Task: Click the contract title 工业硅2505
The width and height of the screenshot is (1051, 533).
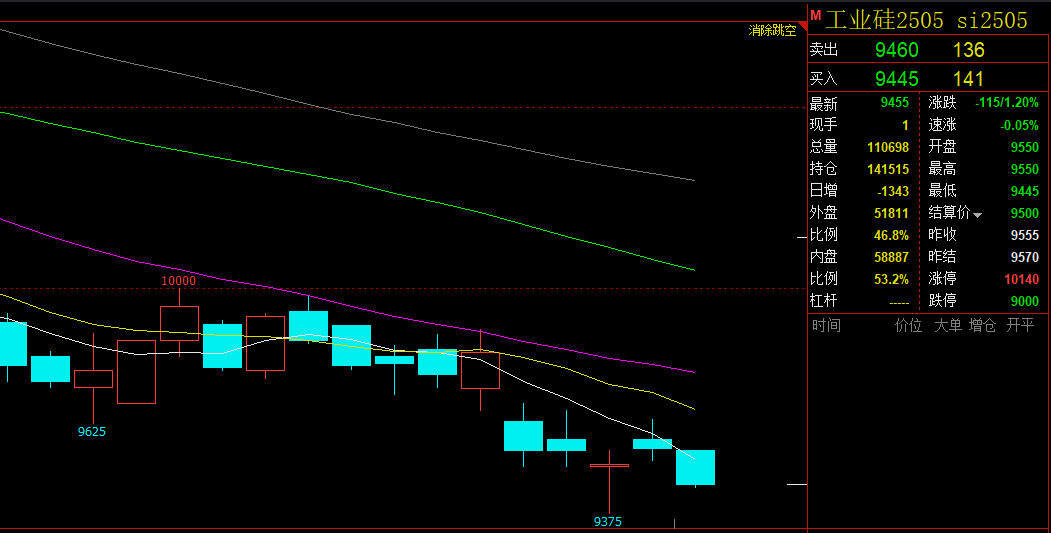Action: point(884,20)
